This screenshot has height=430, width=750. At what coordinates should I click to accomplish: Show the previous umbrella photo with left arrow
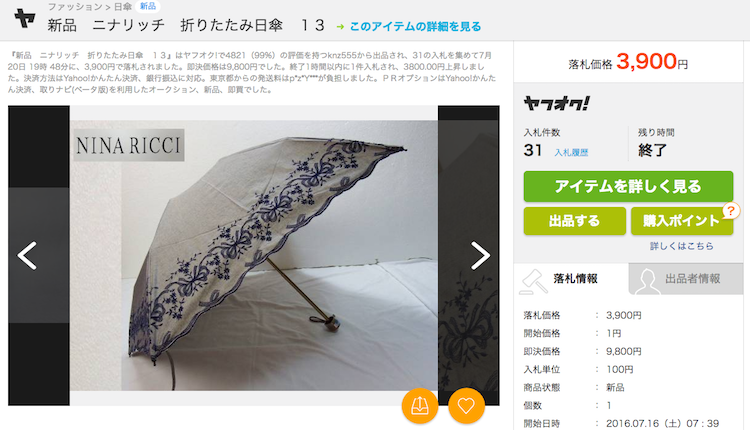click(27, 255)
